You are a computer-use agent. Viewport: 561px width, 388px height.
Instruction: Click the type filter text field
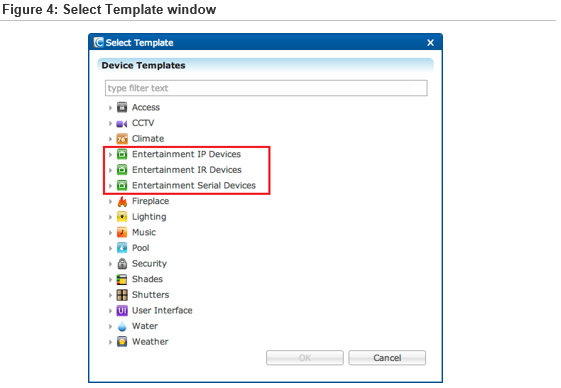(266, 88)
